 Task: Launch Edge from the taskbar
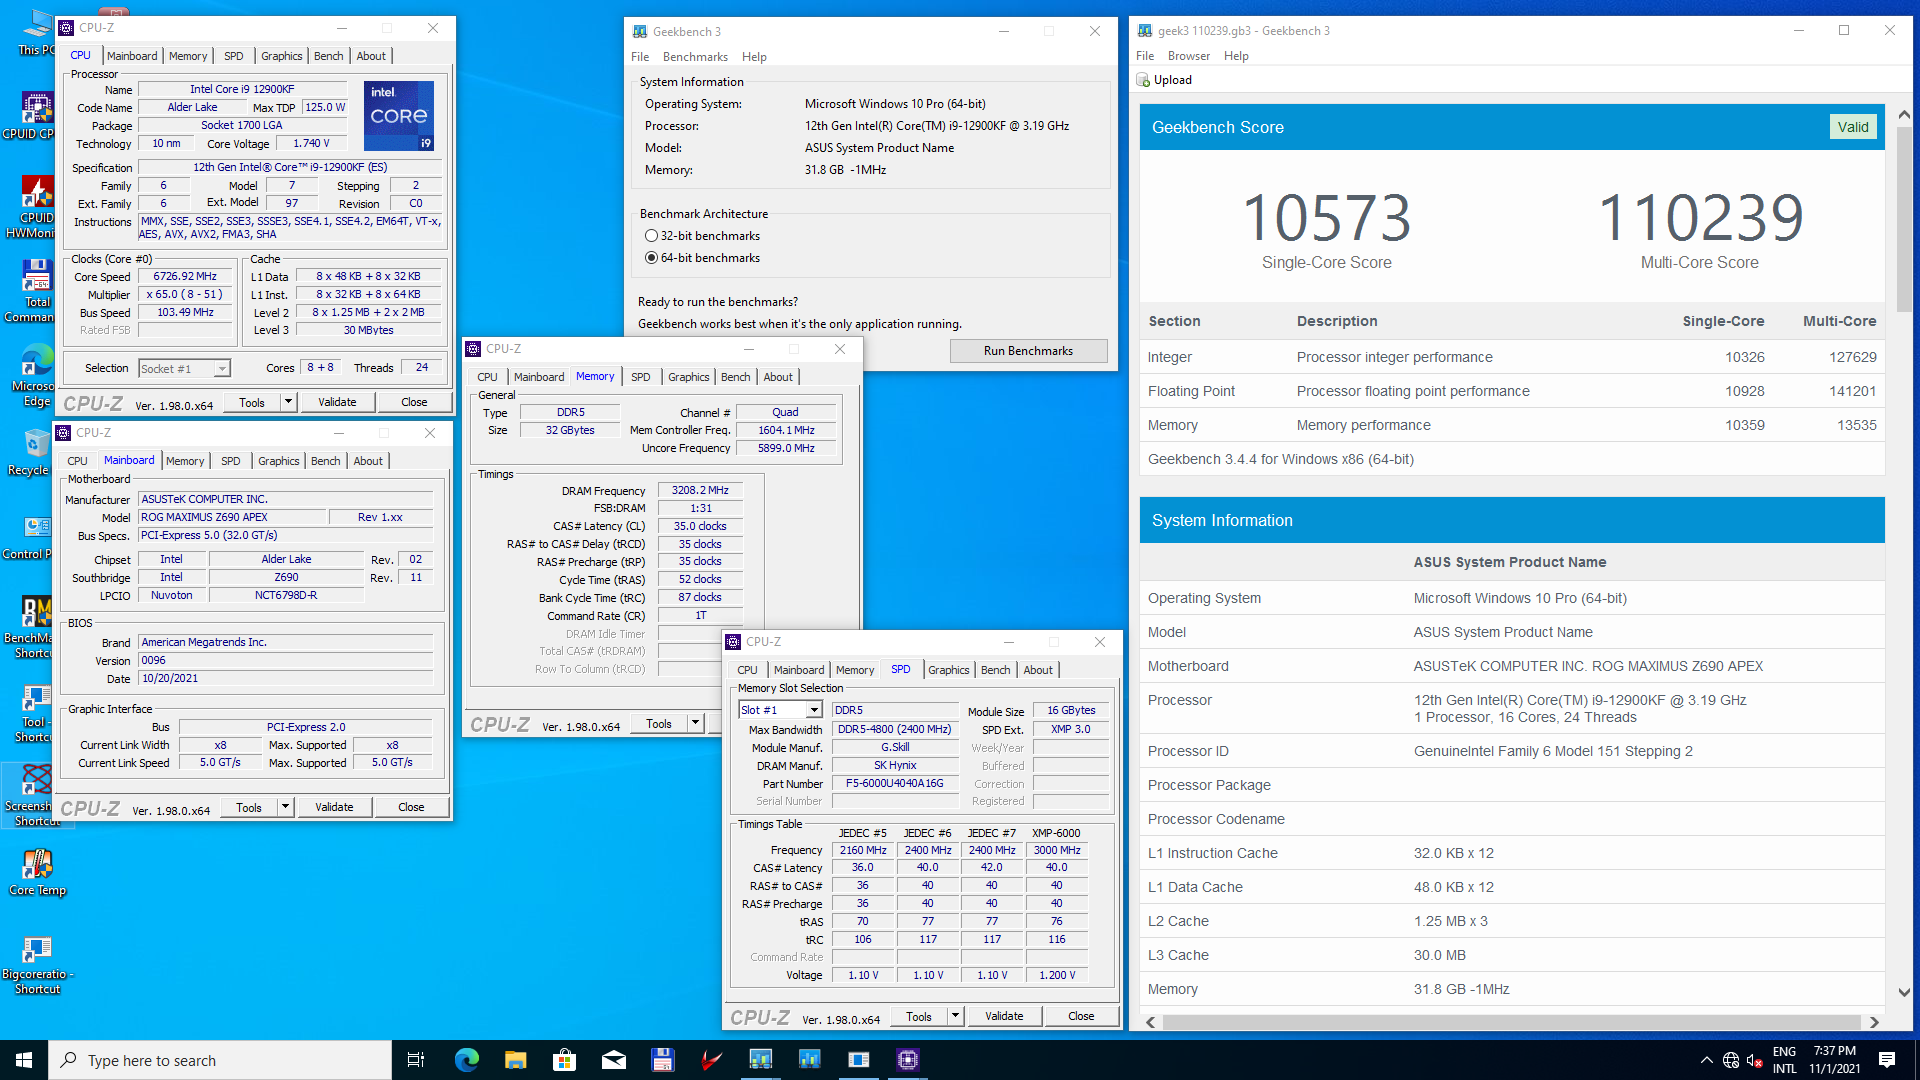coord(466,1060)
